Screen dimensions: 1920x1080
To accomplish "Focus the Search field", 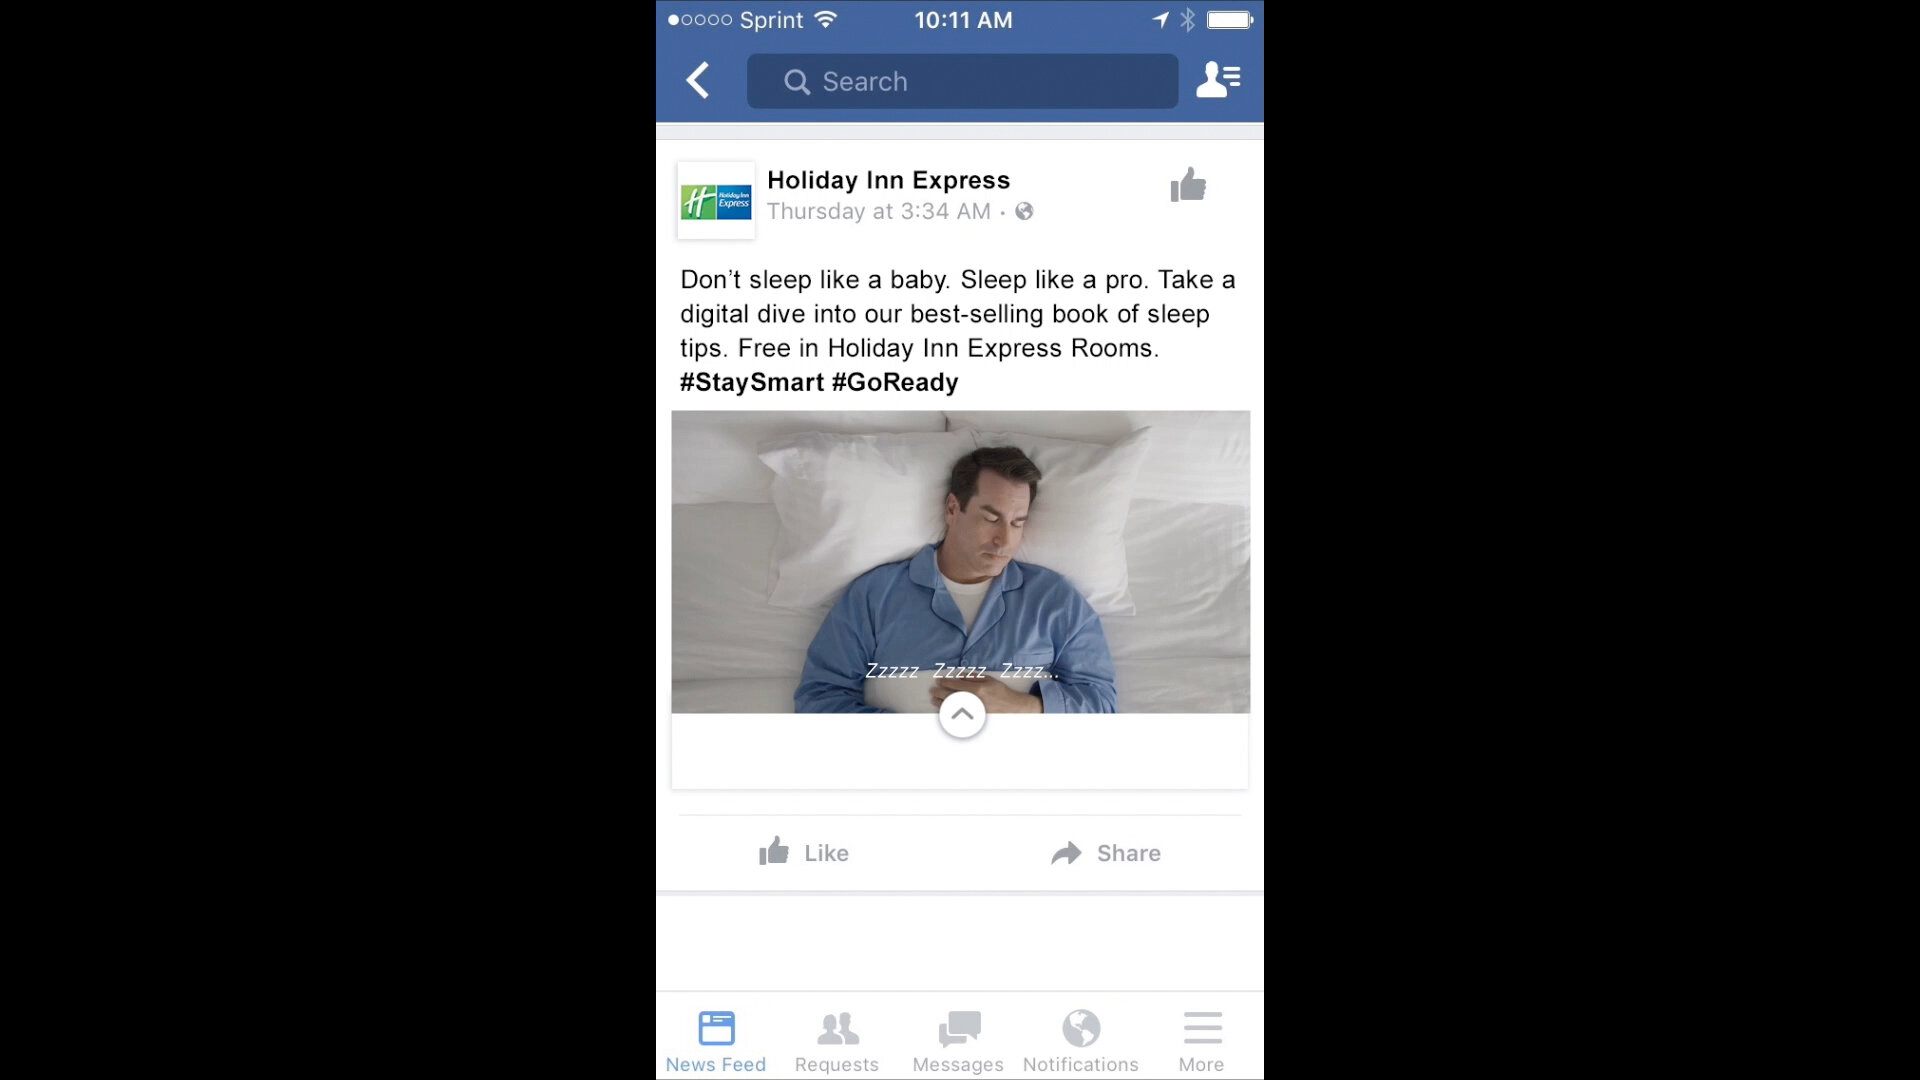I will [962, 81].
